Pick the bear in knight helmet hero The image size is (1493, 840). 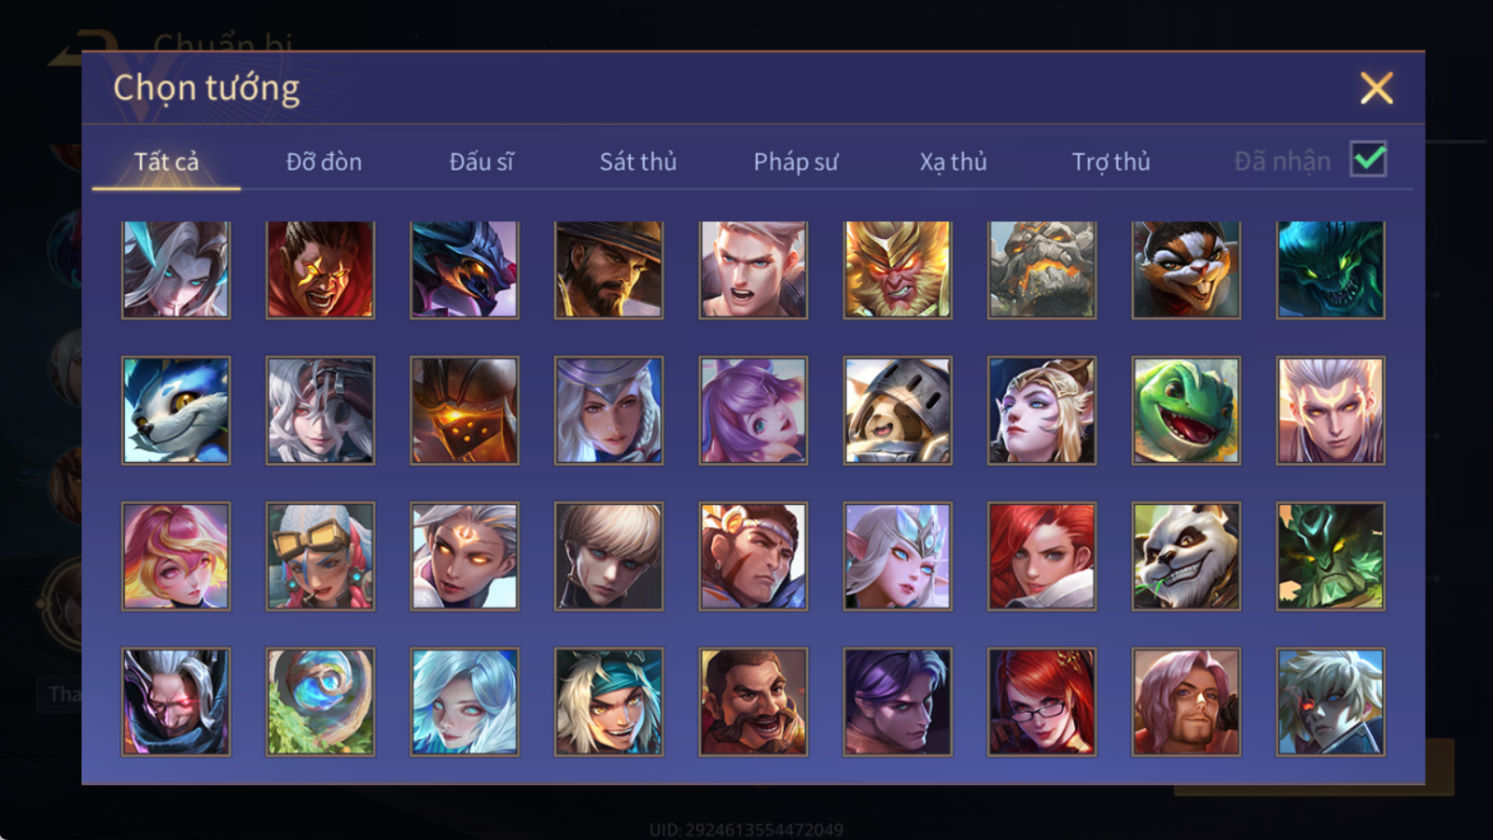897,411
